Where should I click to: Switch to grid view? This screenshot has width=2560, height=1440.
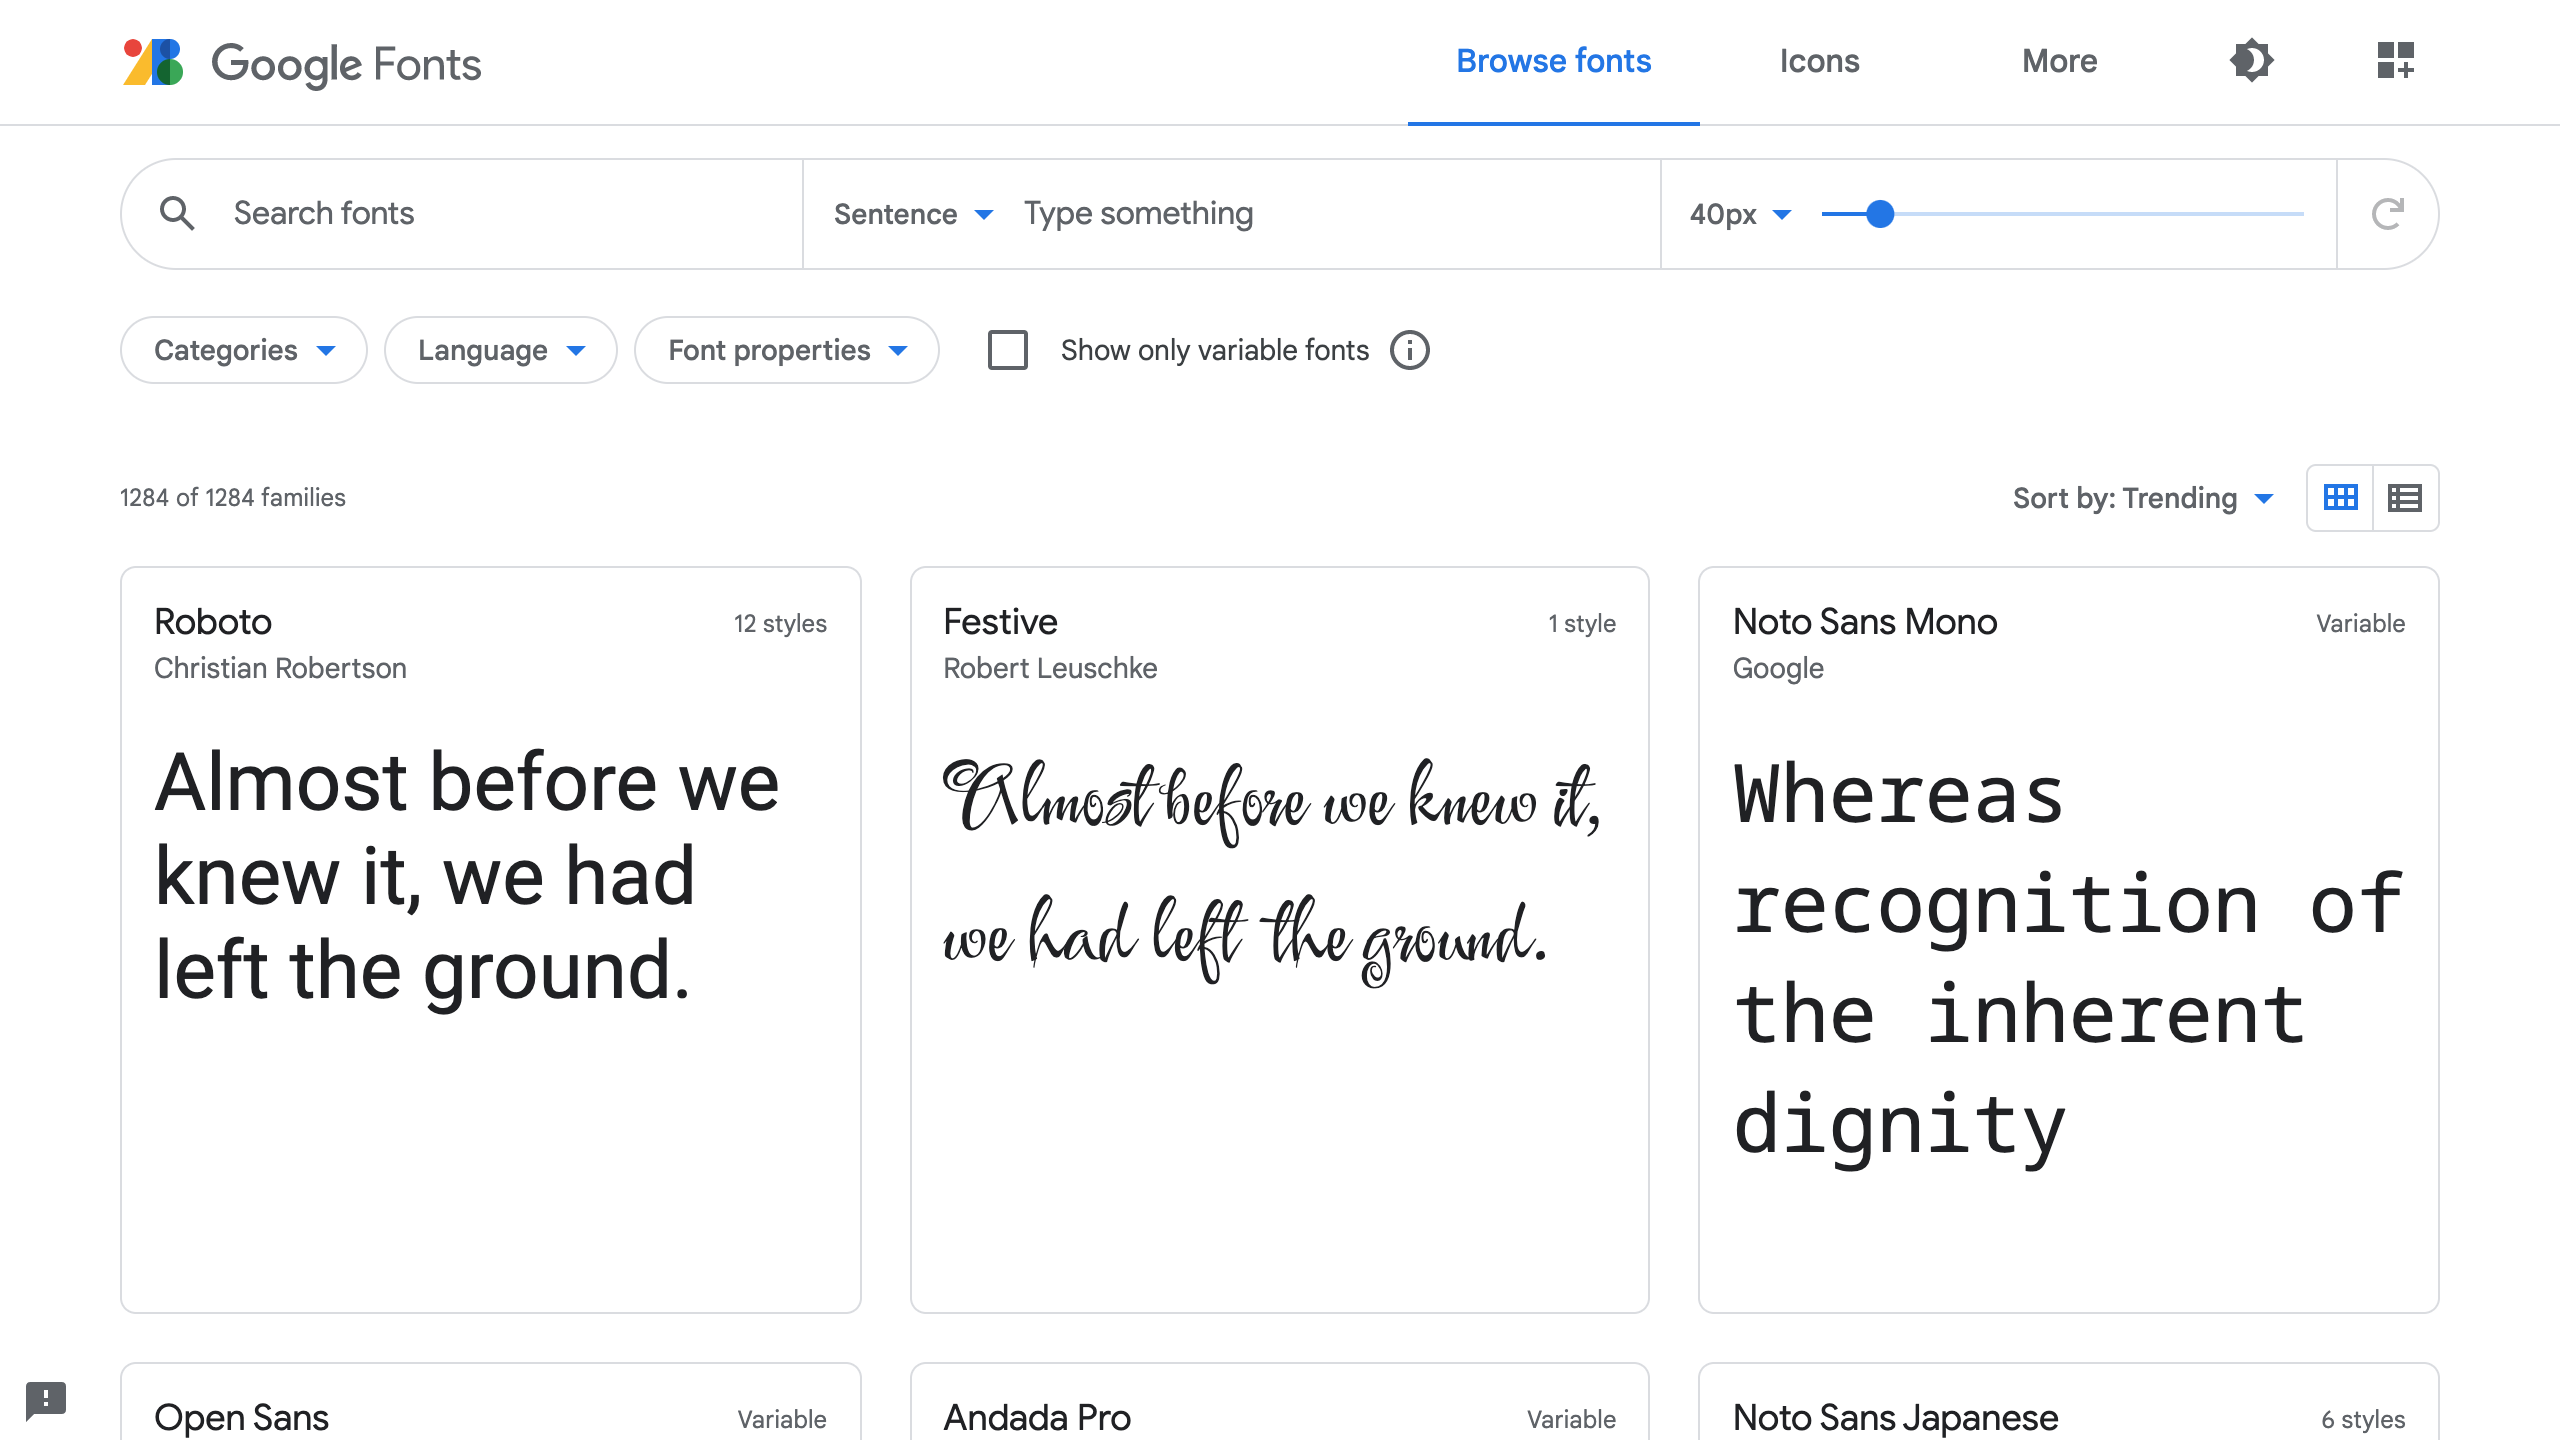coord(2340,497)
